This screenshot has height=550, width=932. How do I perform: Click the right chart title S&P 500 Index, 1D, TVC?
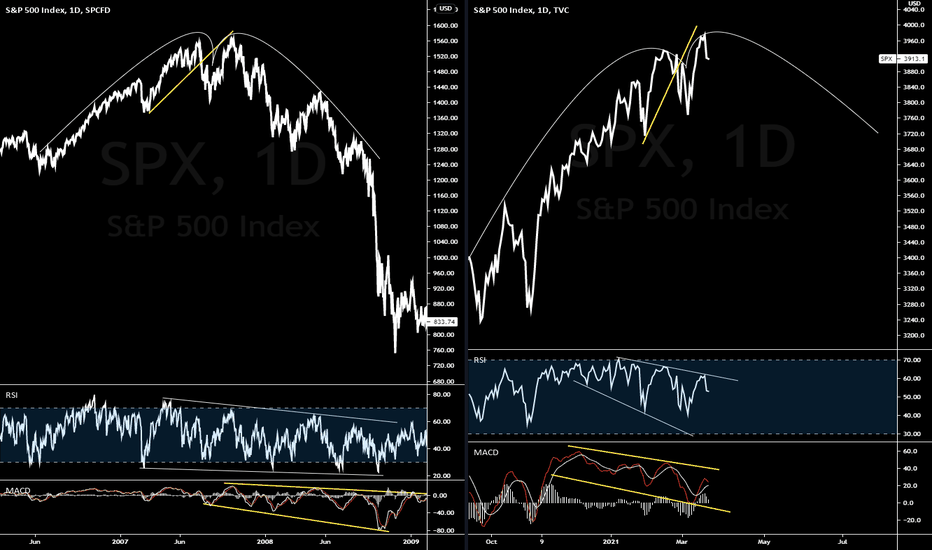coord(521,10)
